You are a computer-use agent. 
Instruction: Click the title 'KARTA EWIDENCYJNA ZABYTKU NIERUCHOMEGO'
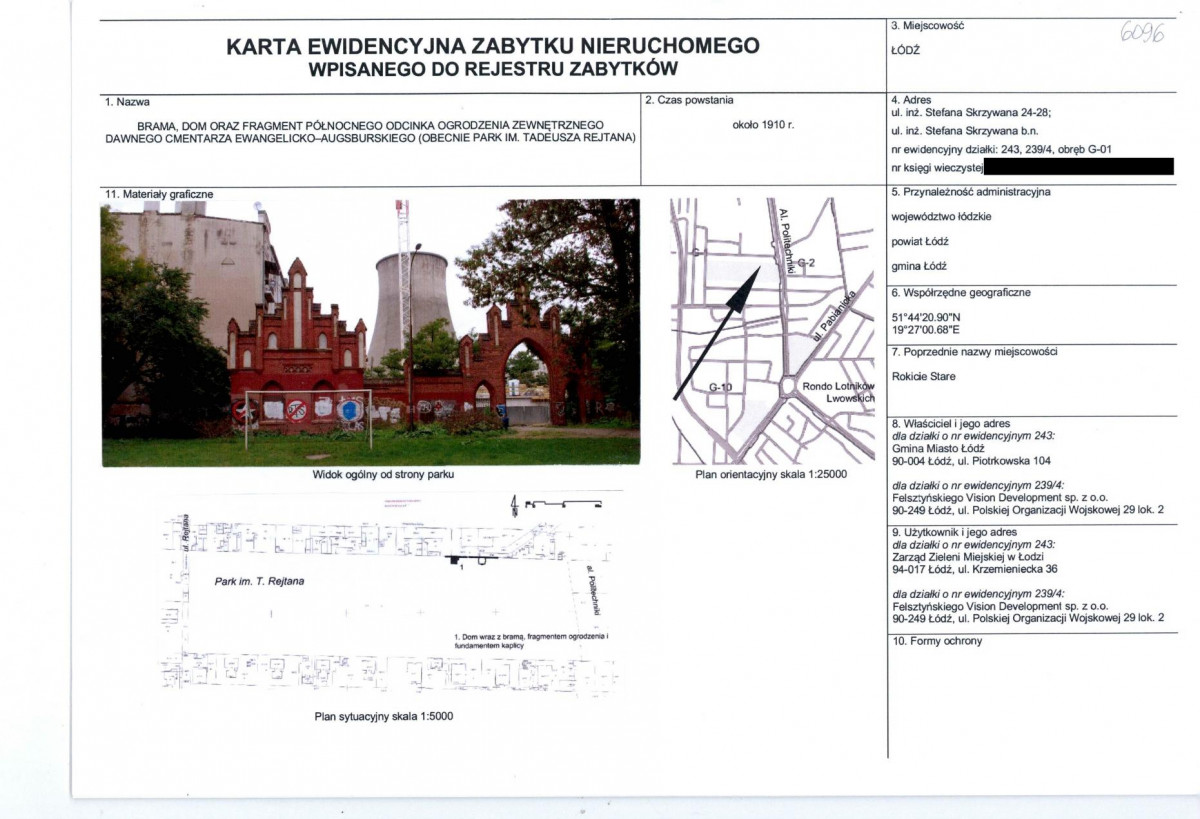click(493, 46)
